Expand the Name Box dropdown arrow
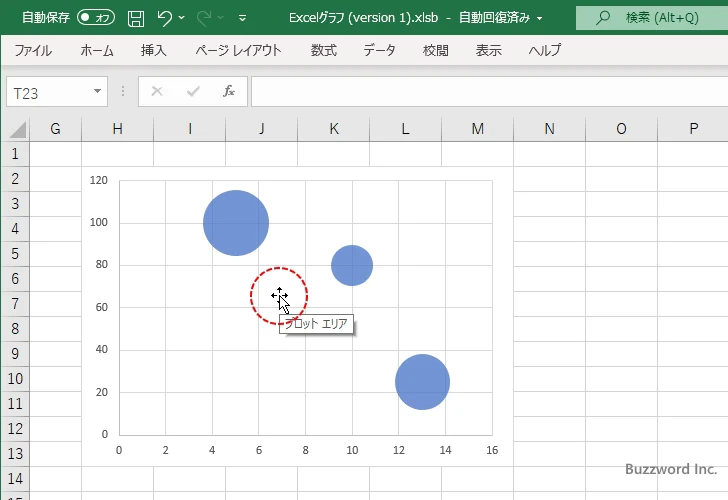 (97, 91)
